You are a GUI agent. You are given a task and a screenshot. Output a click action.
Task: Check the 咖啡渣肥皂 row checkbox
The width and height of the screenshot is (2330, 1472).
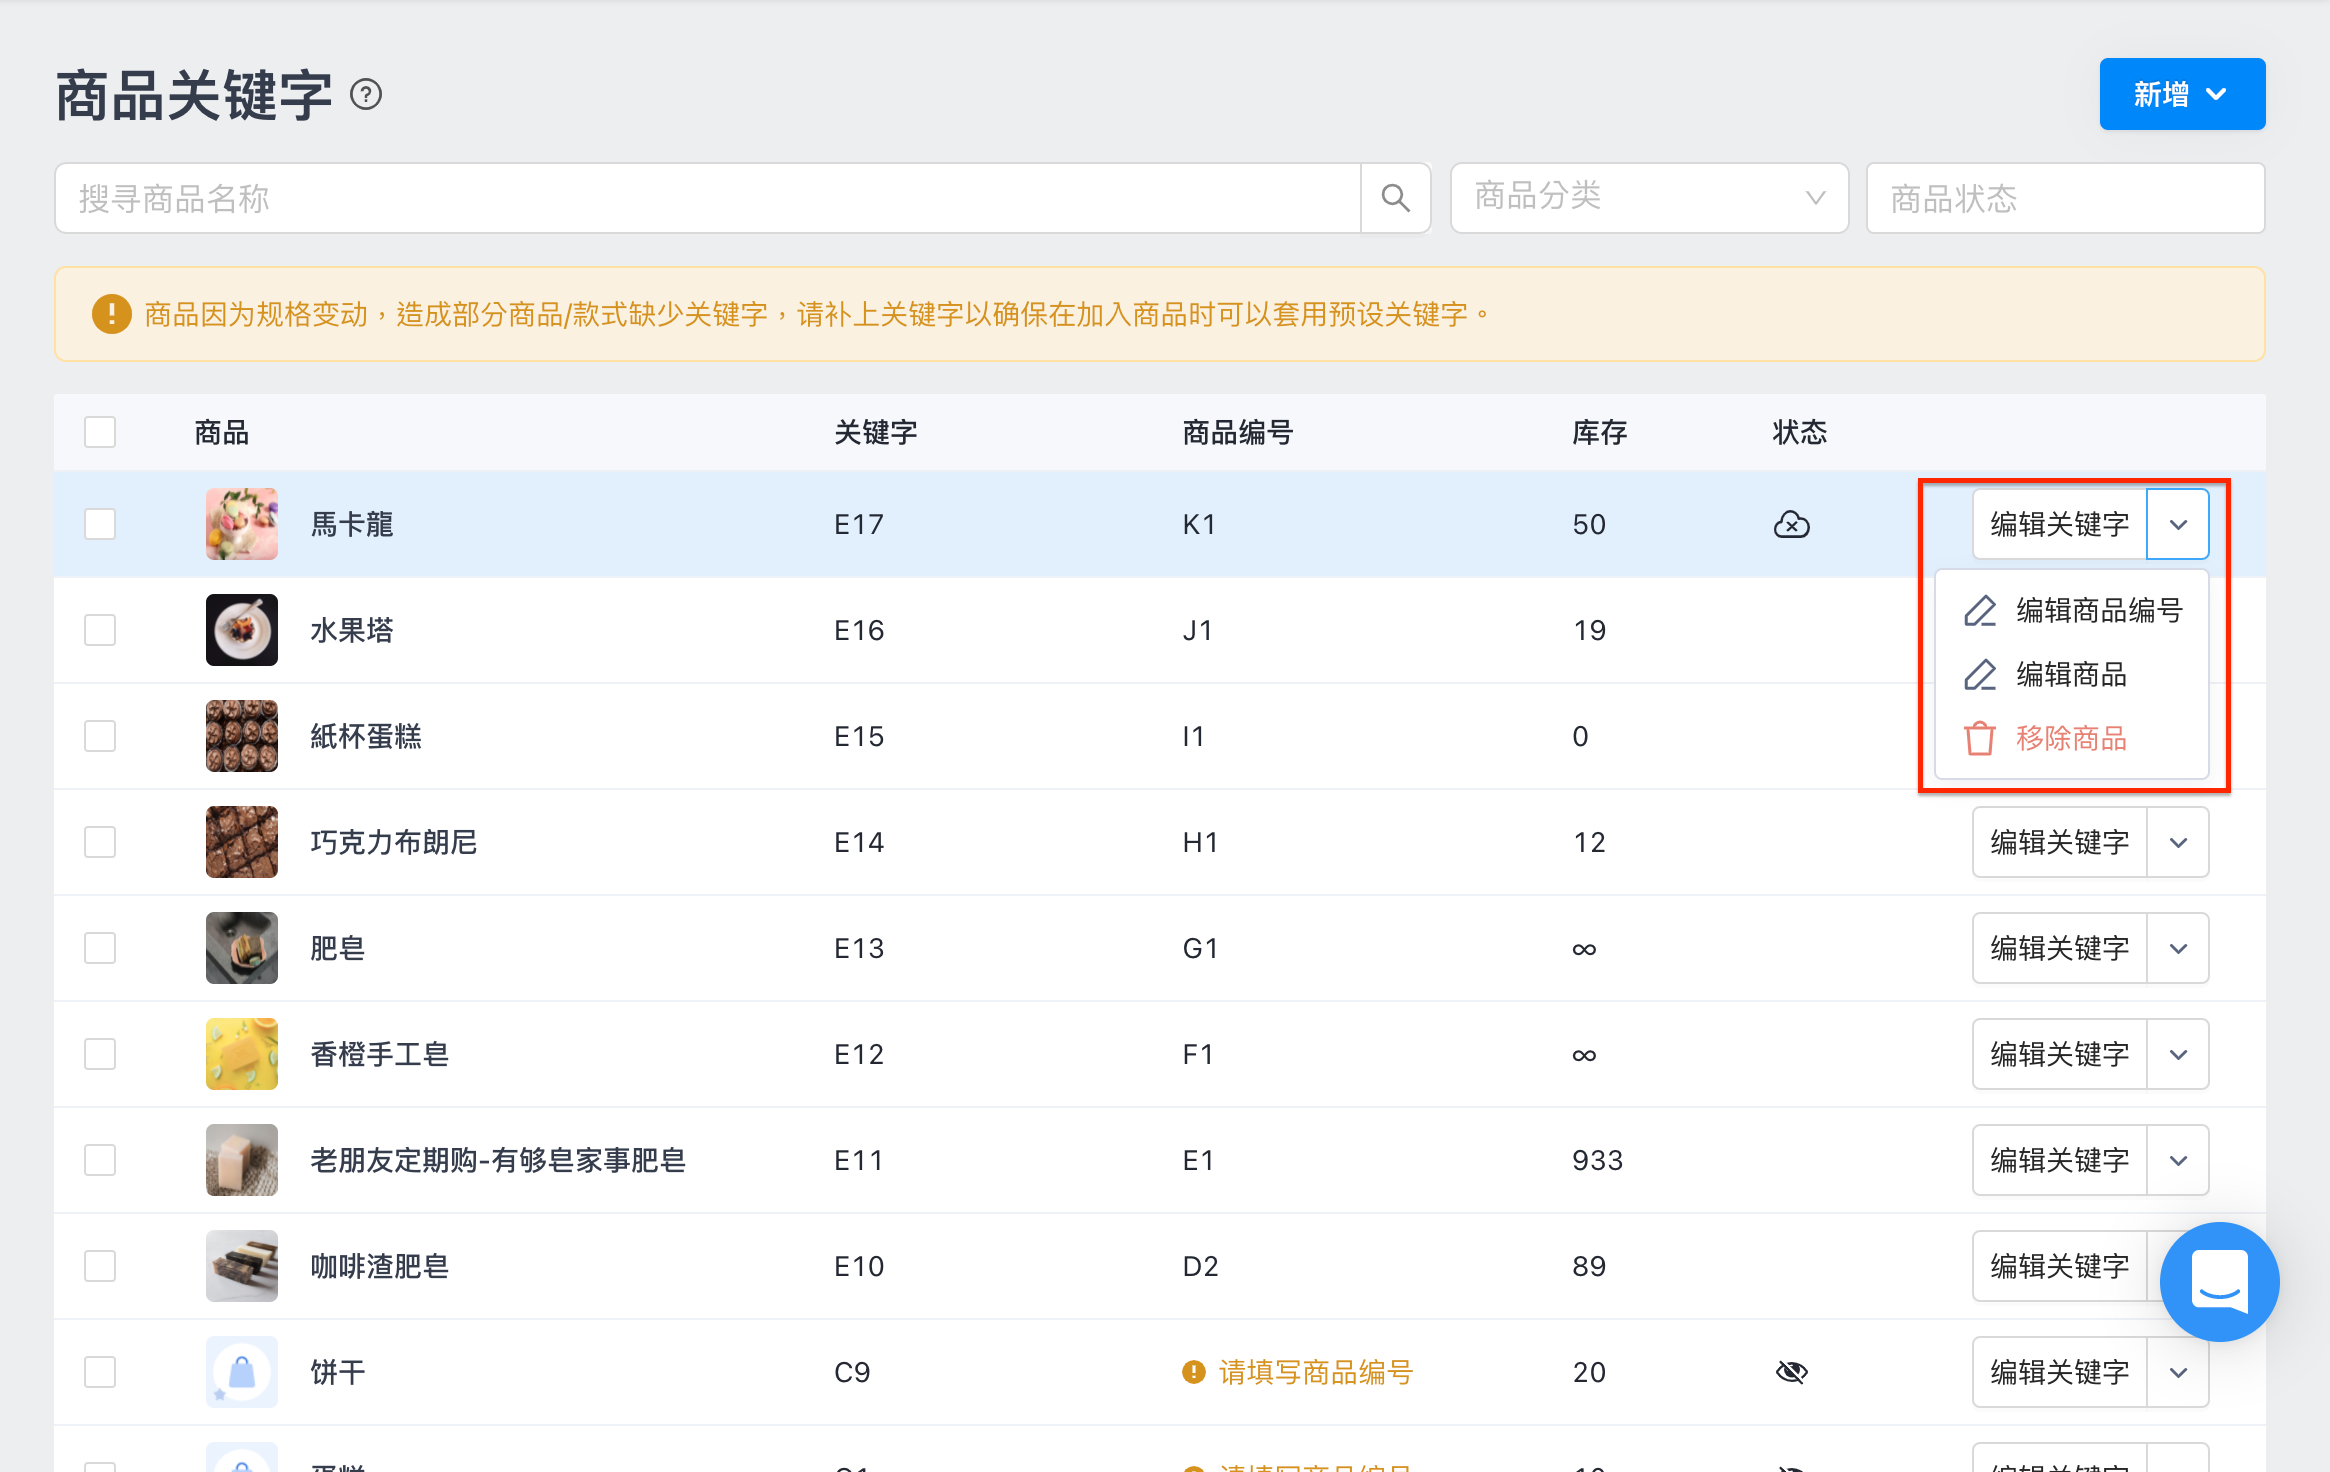click(100, 1266)
